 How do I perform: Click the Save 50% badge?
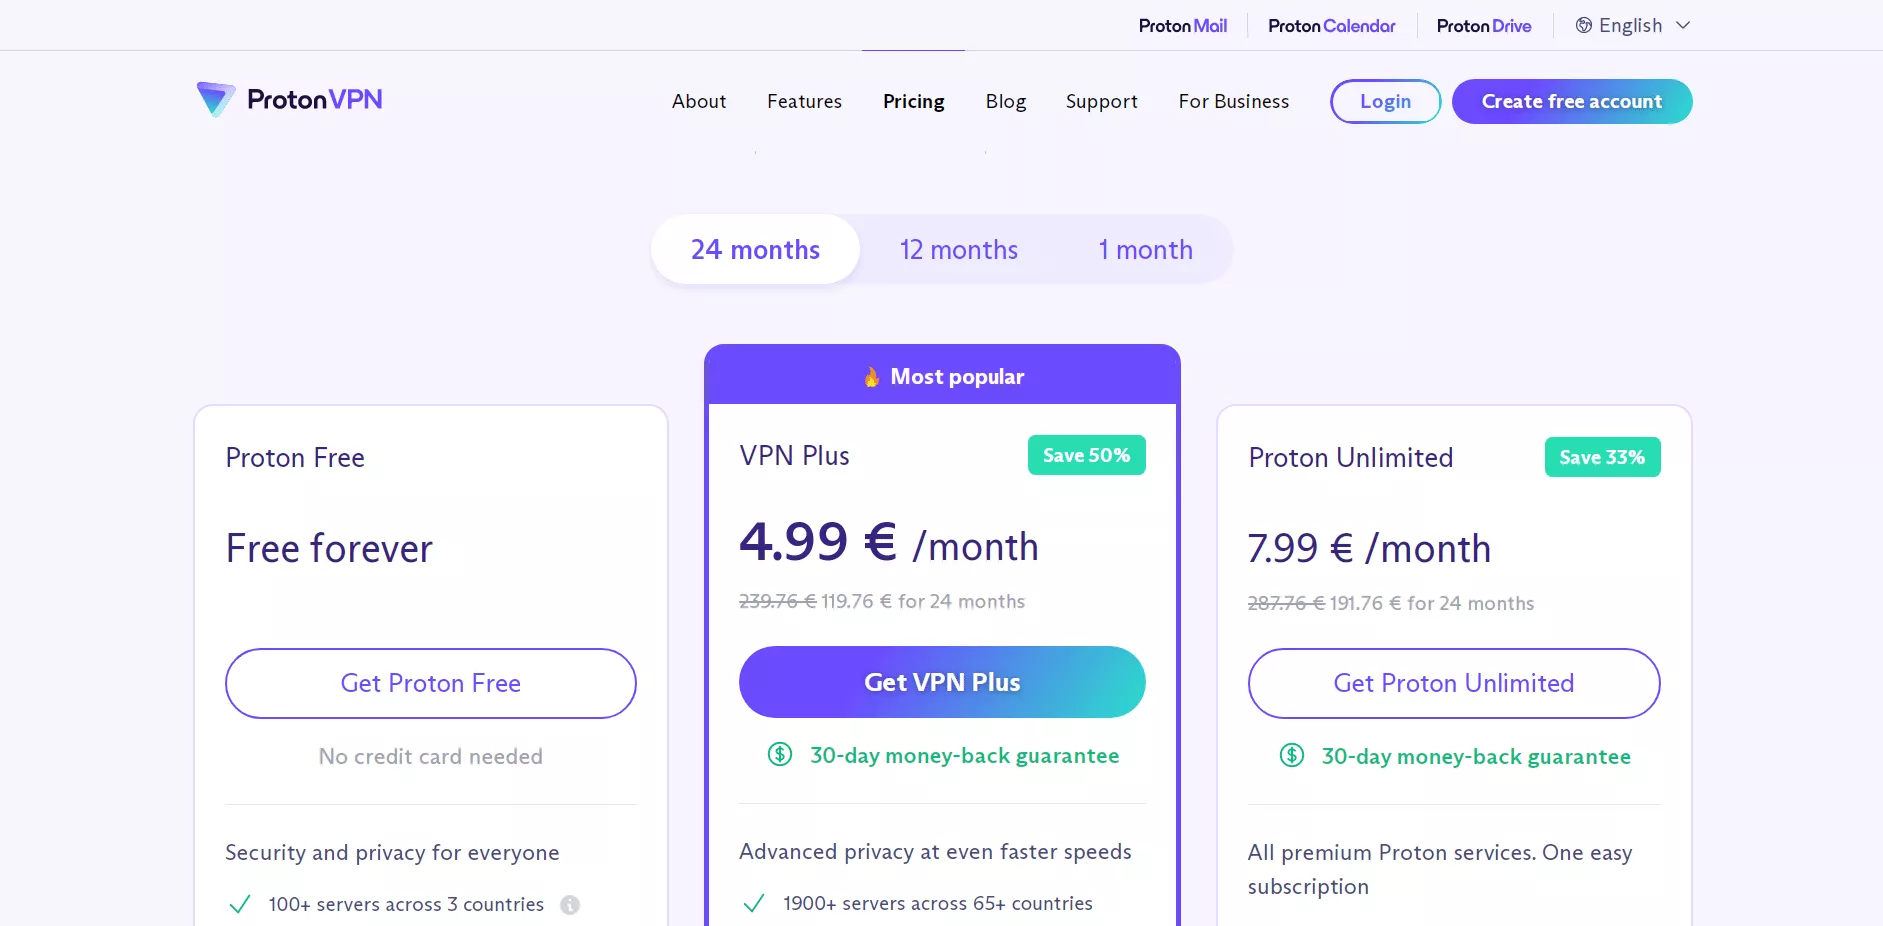[1086, 456]
